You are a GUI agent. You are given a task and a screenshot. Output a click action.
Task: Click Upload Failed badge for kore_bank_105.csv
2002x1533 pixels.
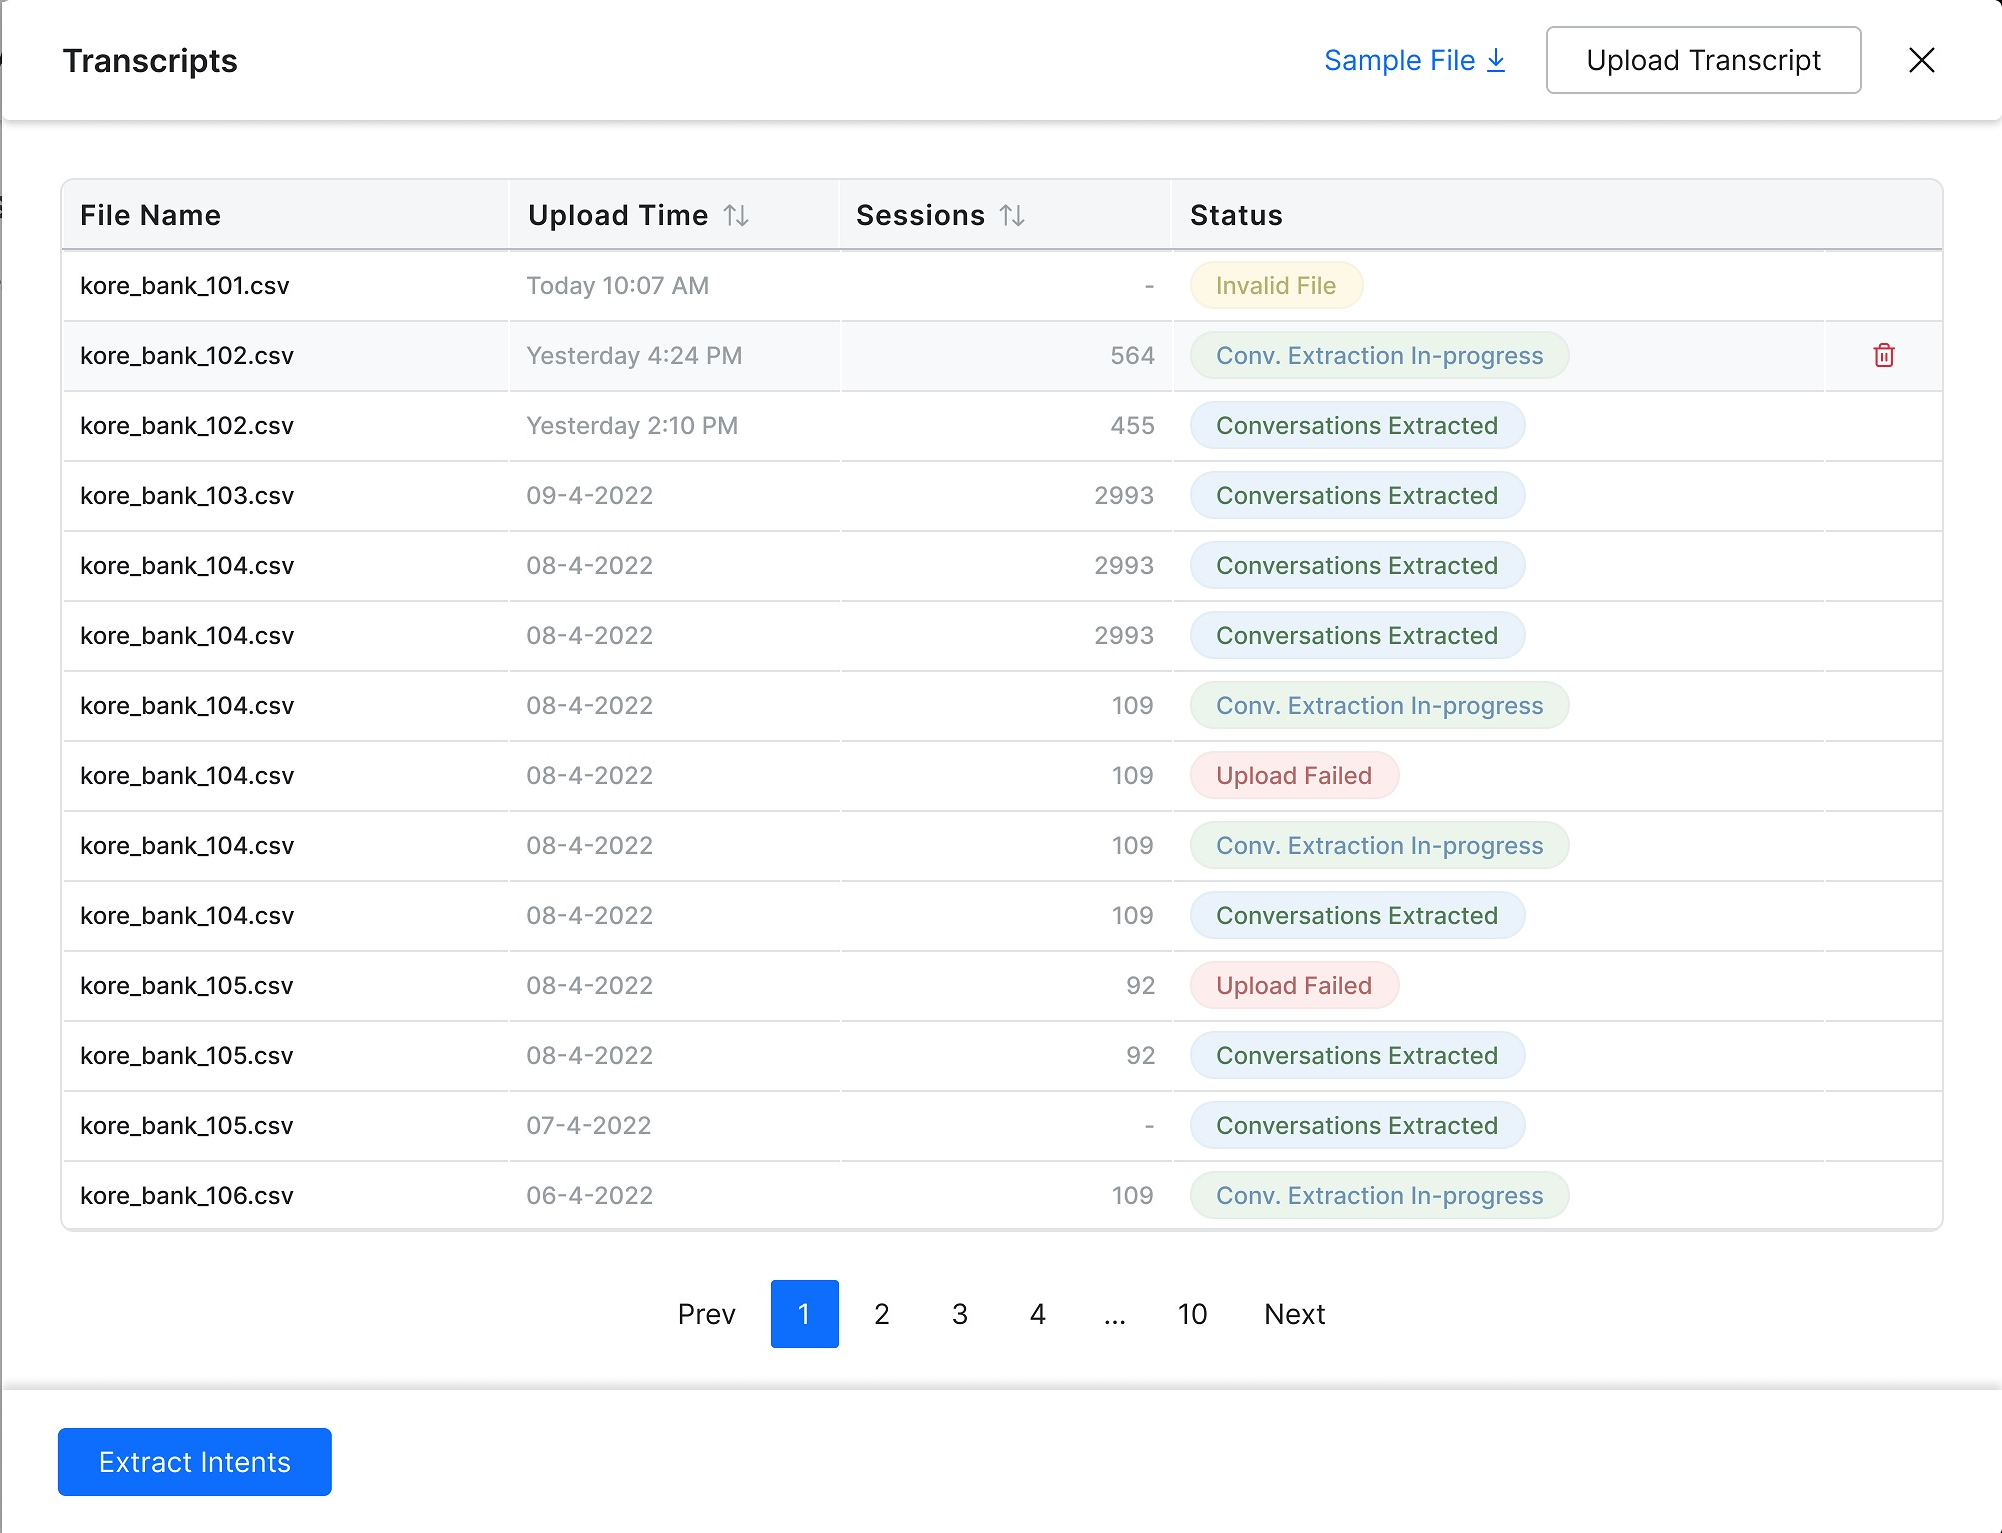[x=1293, y=985]
